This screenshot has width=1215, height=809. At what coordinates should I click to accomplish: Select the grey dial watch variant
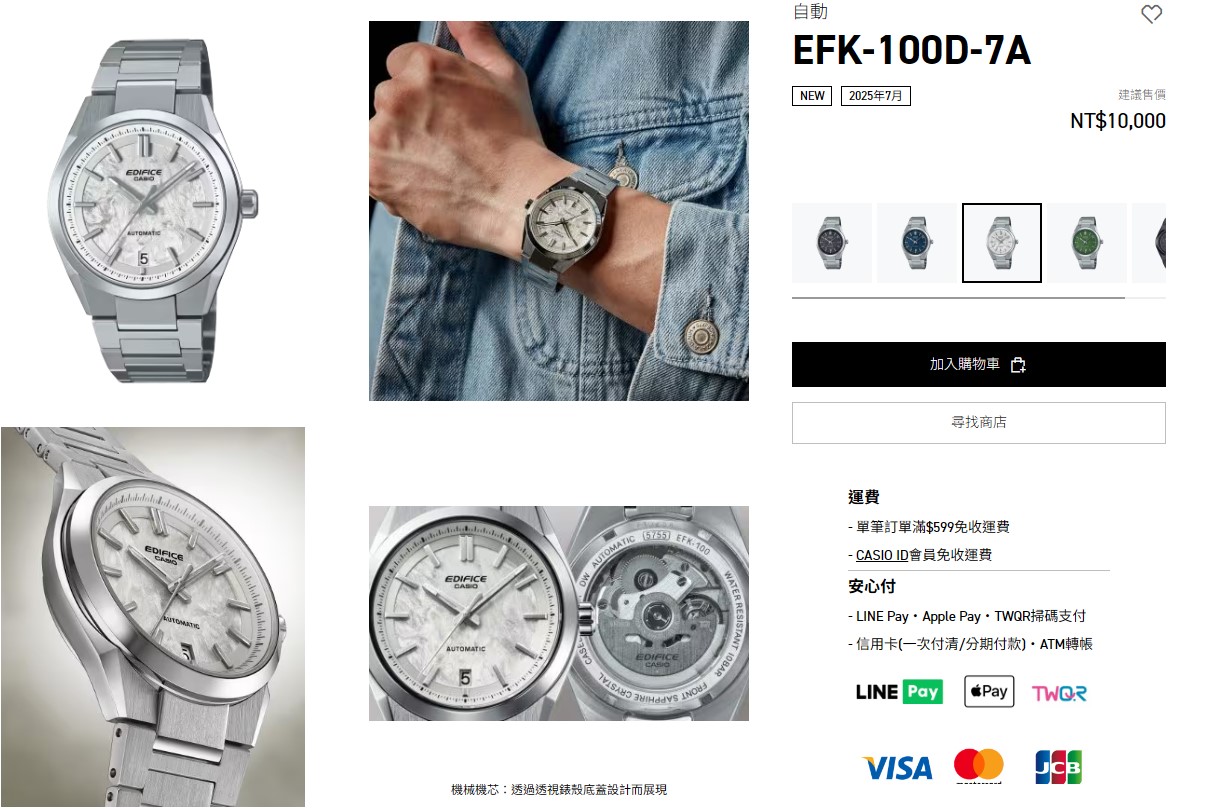tap(832, 243)
